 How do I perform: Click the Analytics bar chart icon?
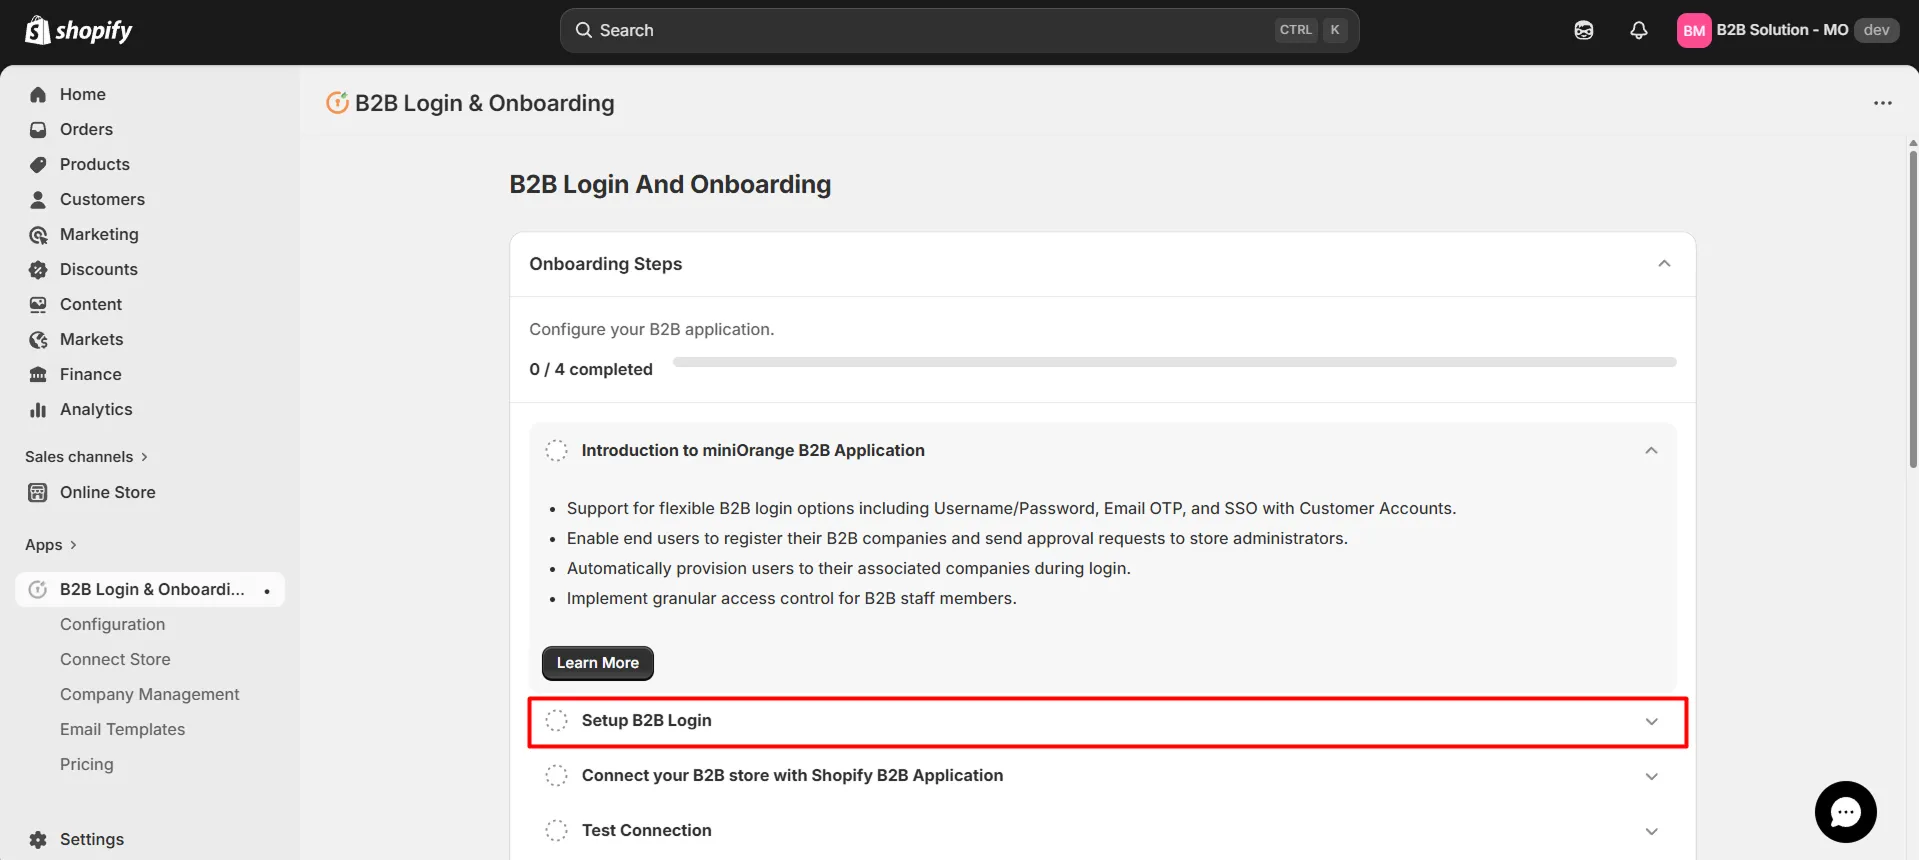click(38, 409)
